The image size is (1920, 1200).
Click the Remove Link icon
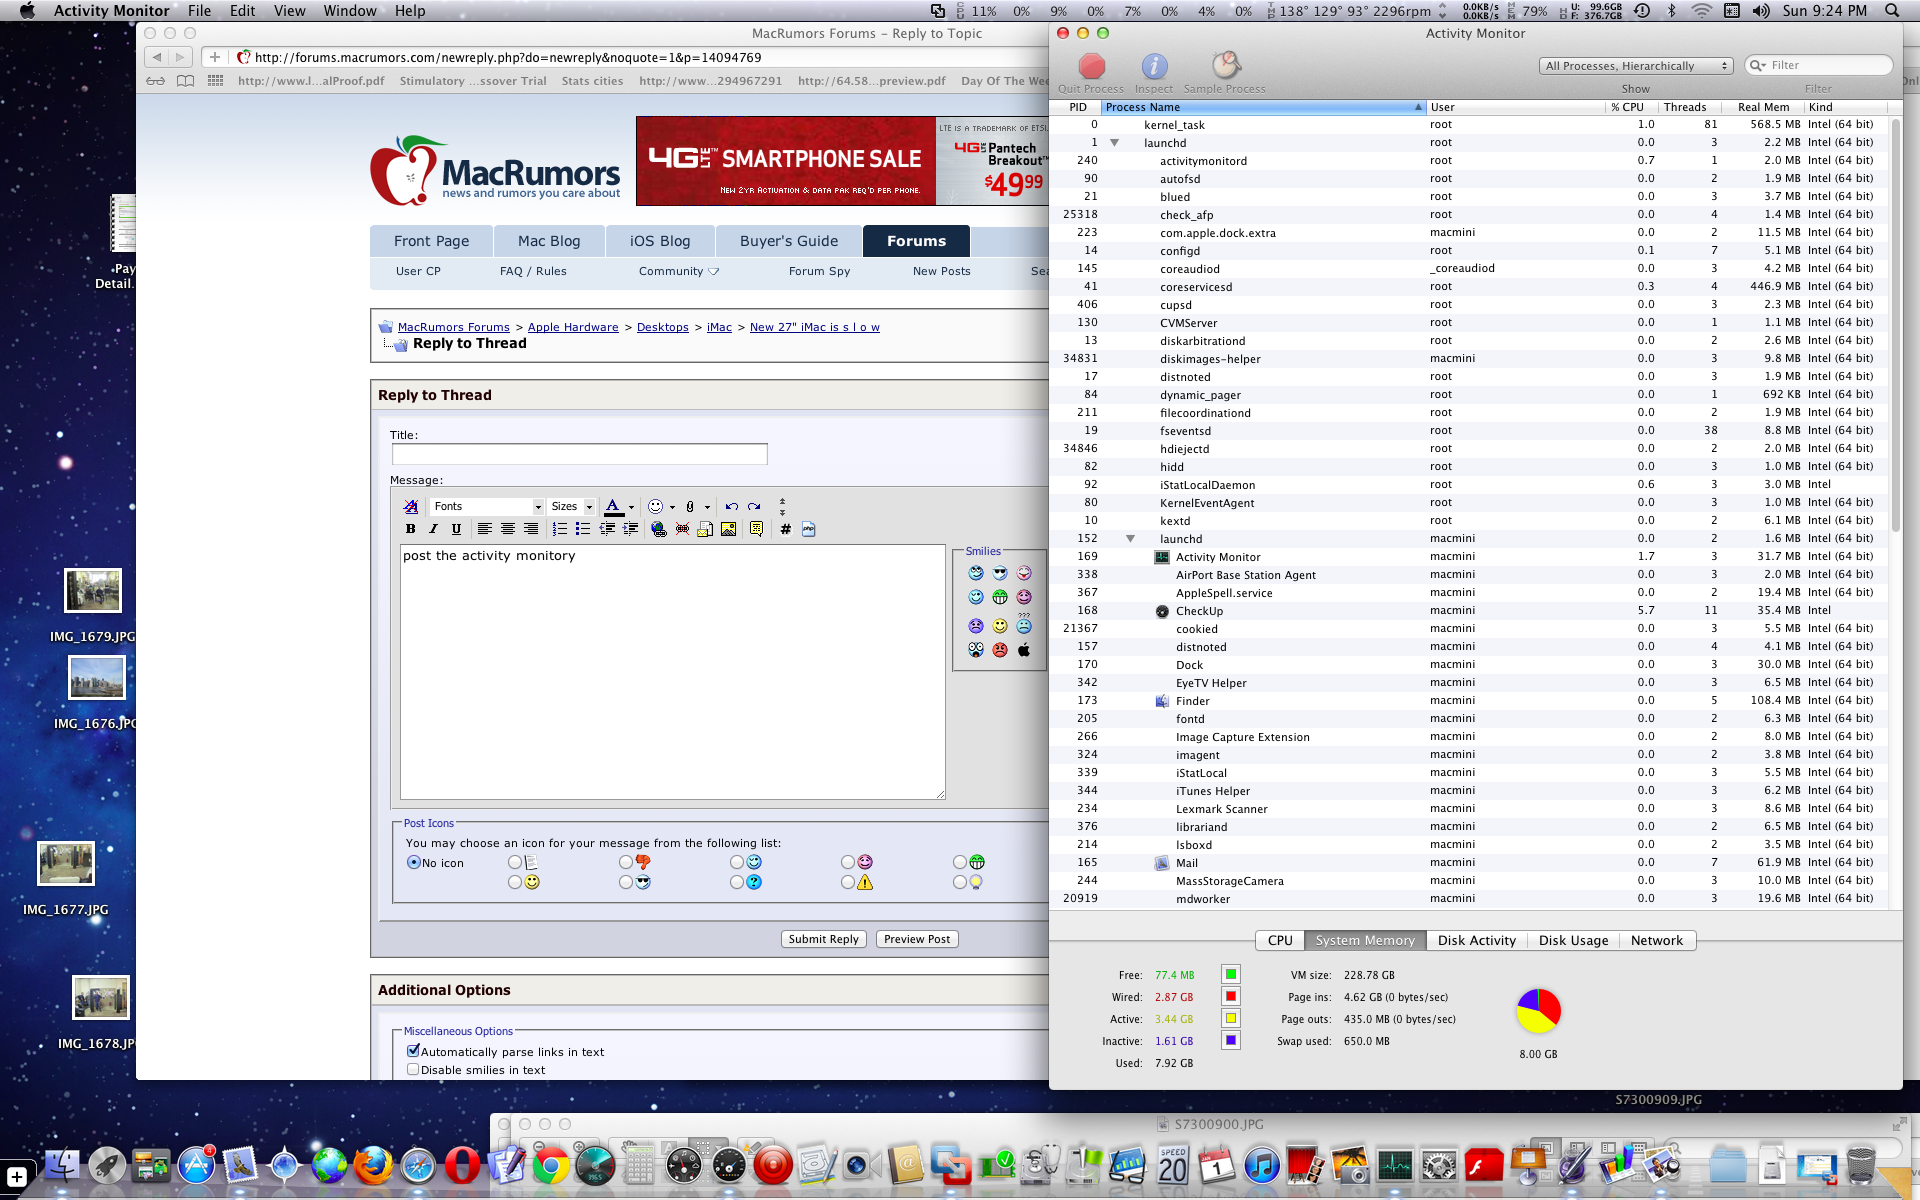point(682,529)
